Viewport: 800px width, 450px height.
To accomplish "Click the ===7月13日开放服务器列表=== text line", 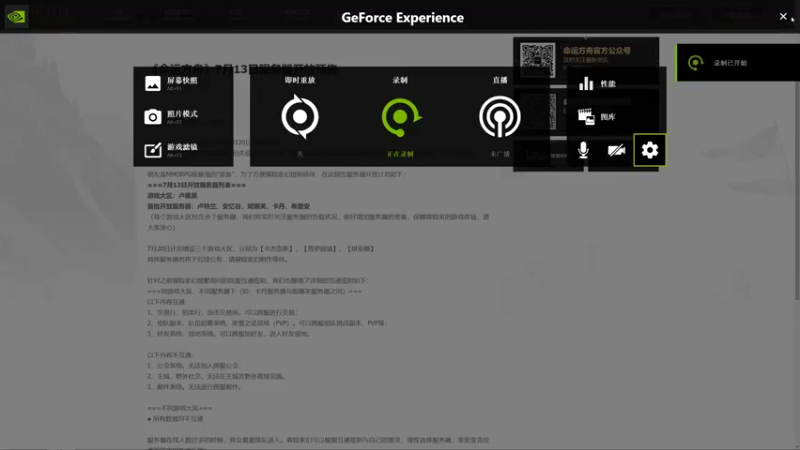I will click(x=196, y=185).
